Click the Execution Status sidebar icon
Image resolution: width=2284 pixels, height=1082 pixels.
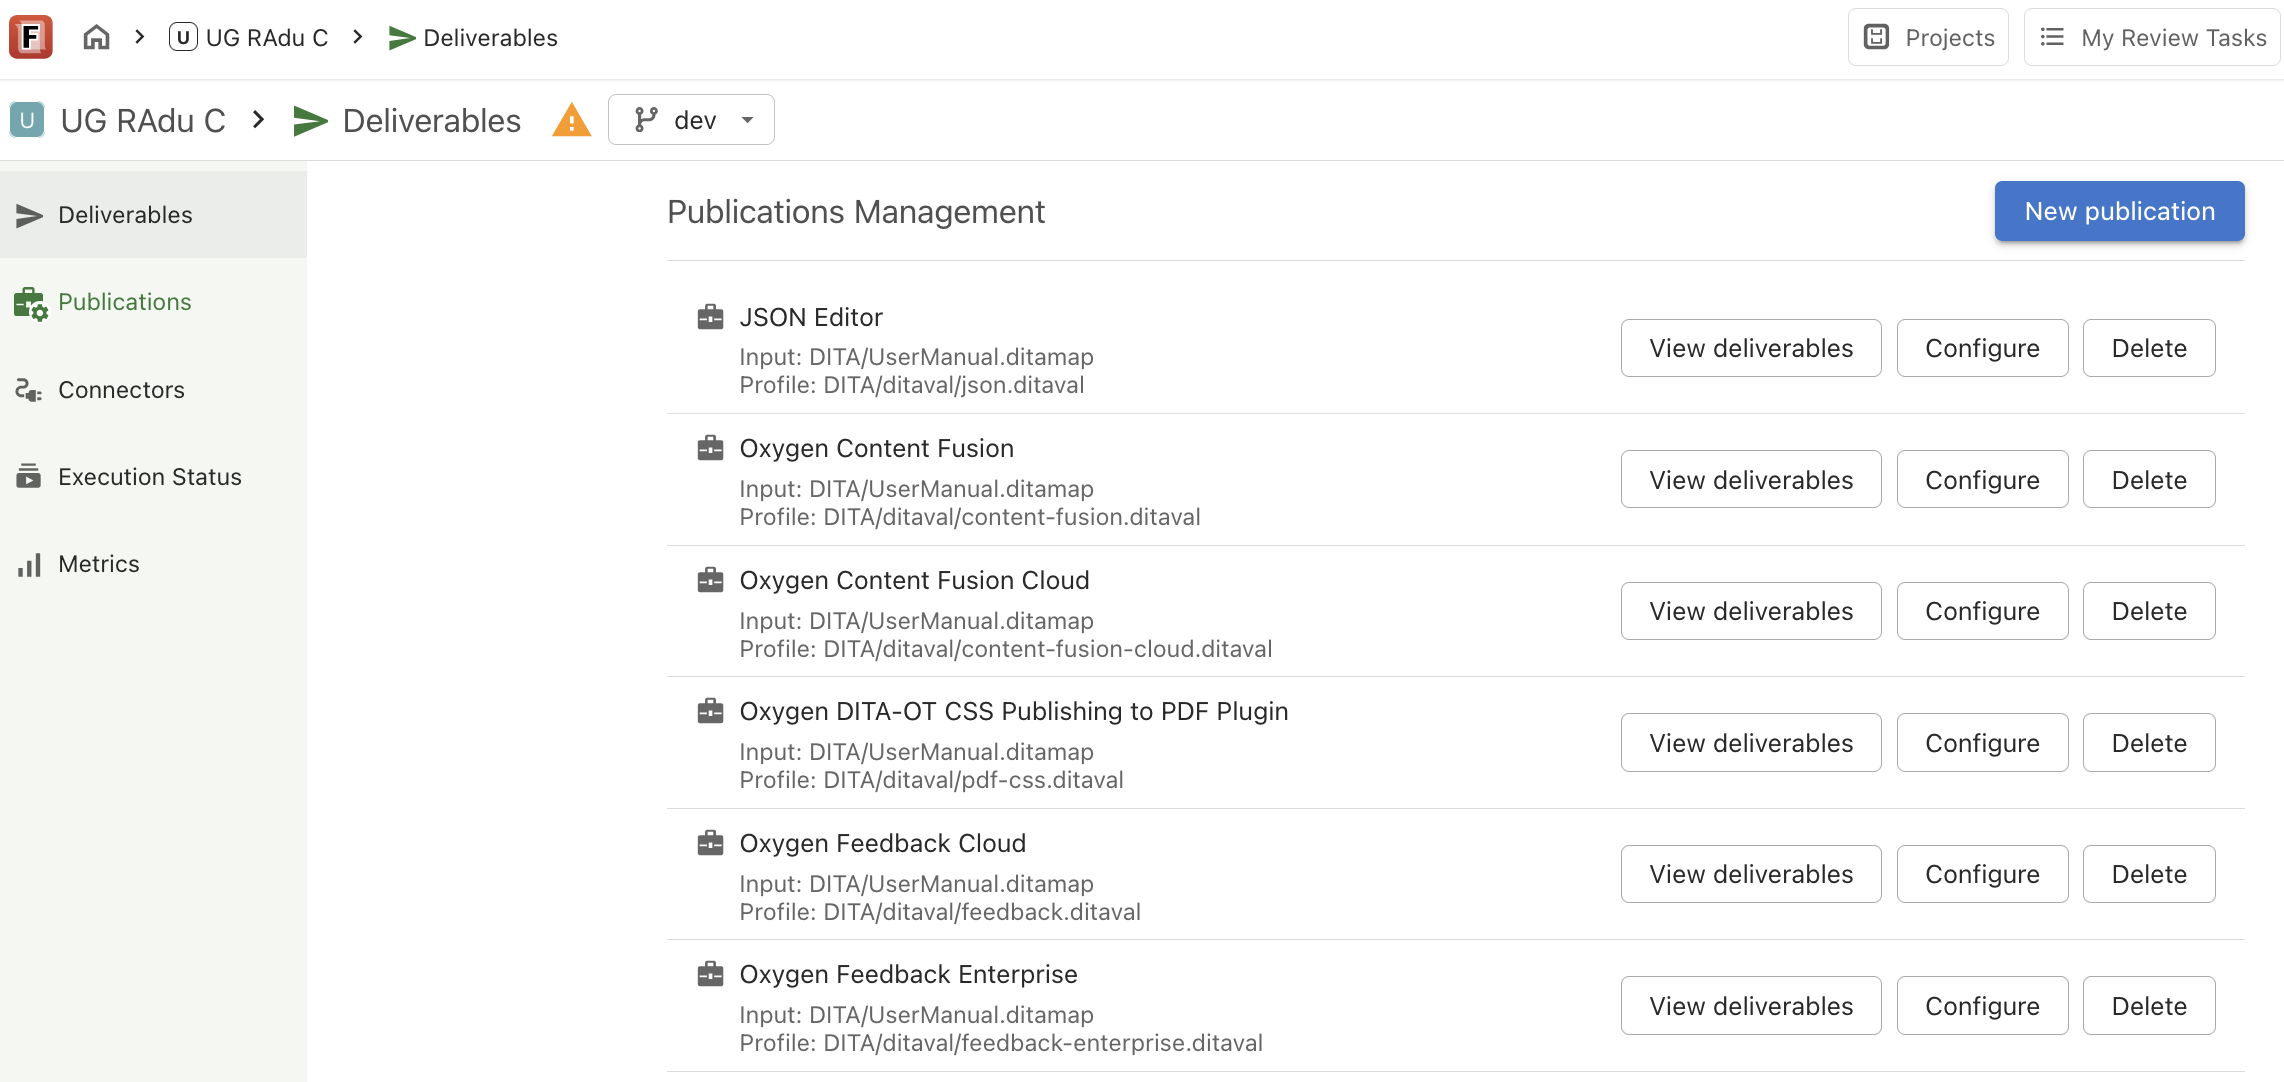[x=28, y=477]
